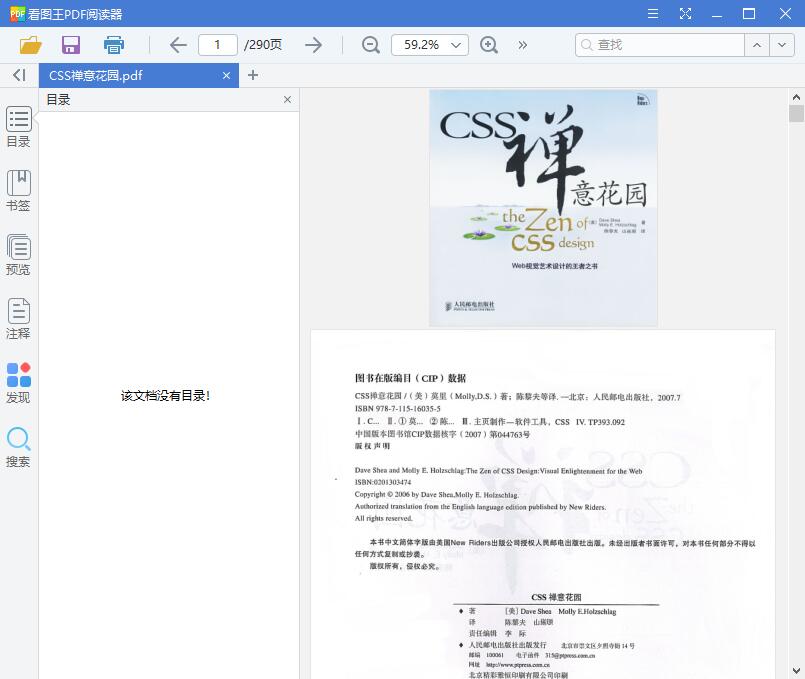Open the 发现 discover sidebar panel

click(x=18, y=383)
